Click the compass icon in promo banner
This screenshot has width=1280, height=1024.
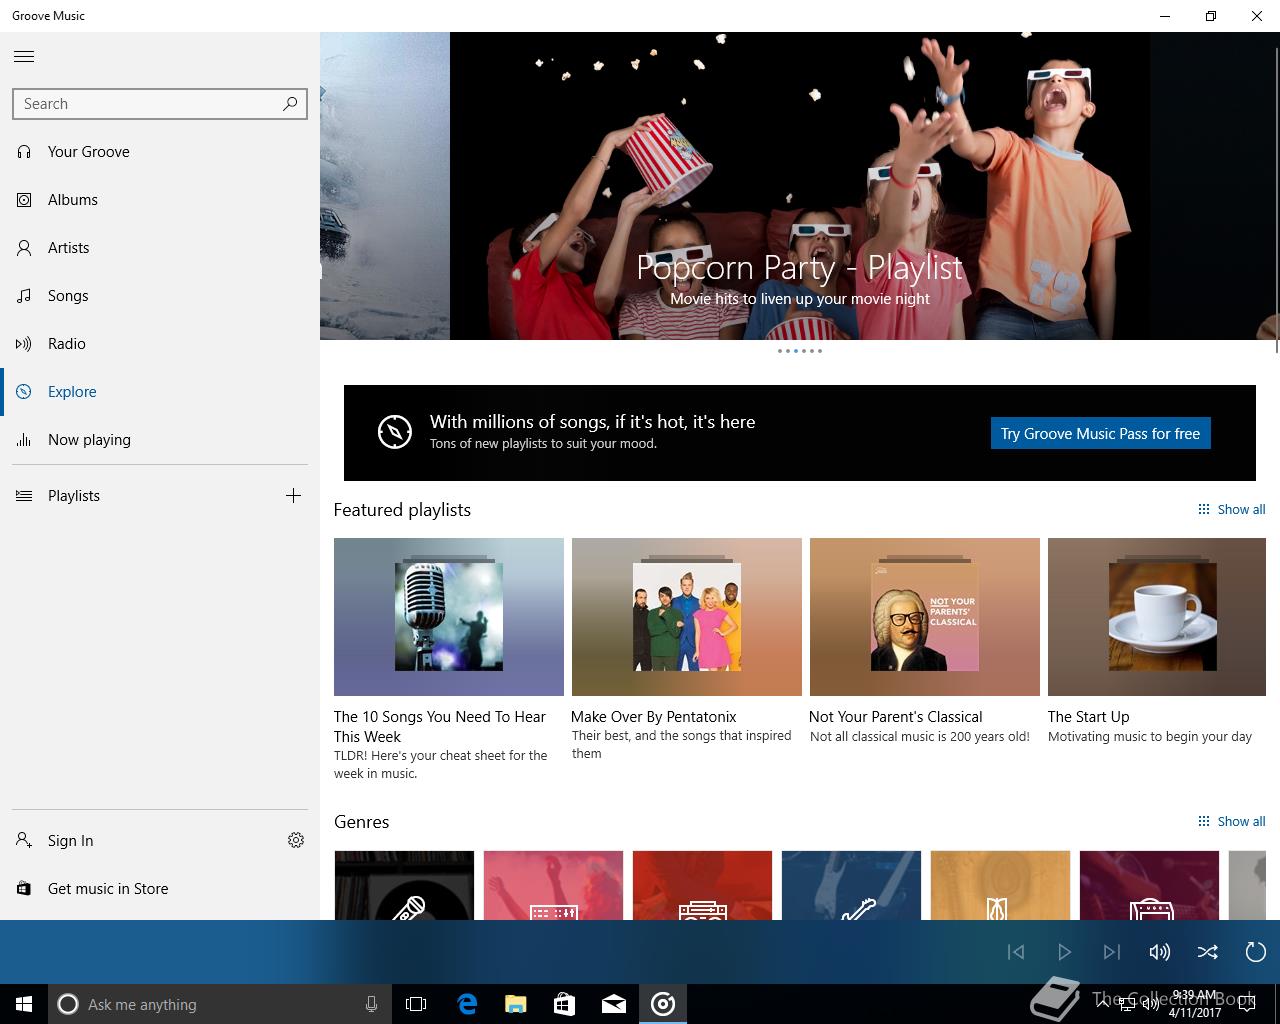coord(395,432)
